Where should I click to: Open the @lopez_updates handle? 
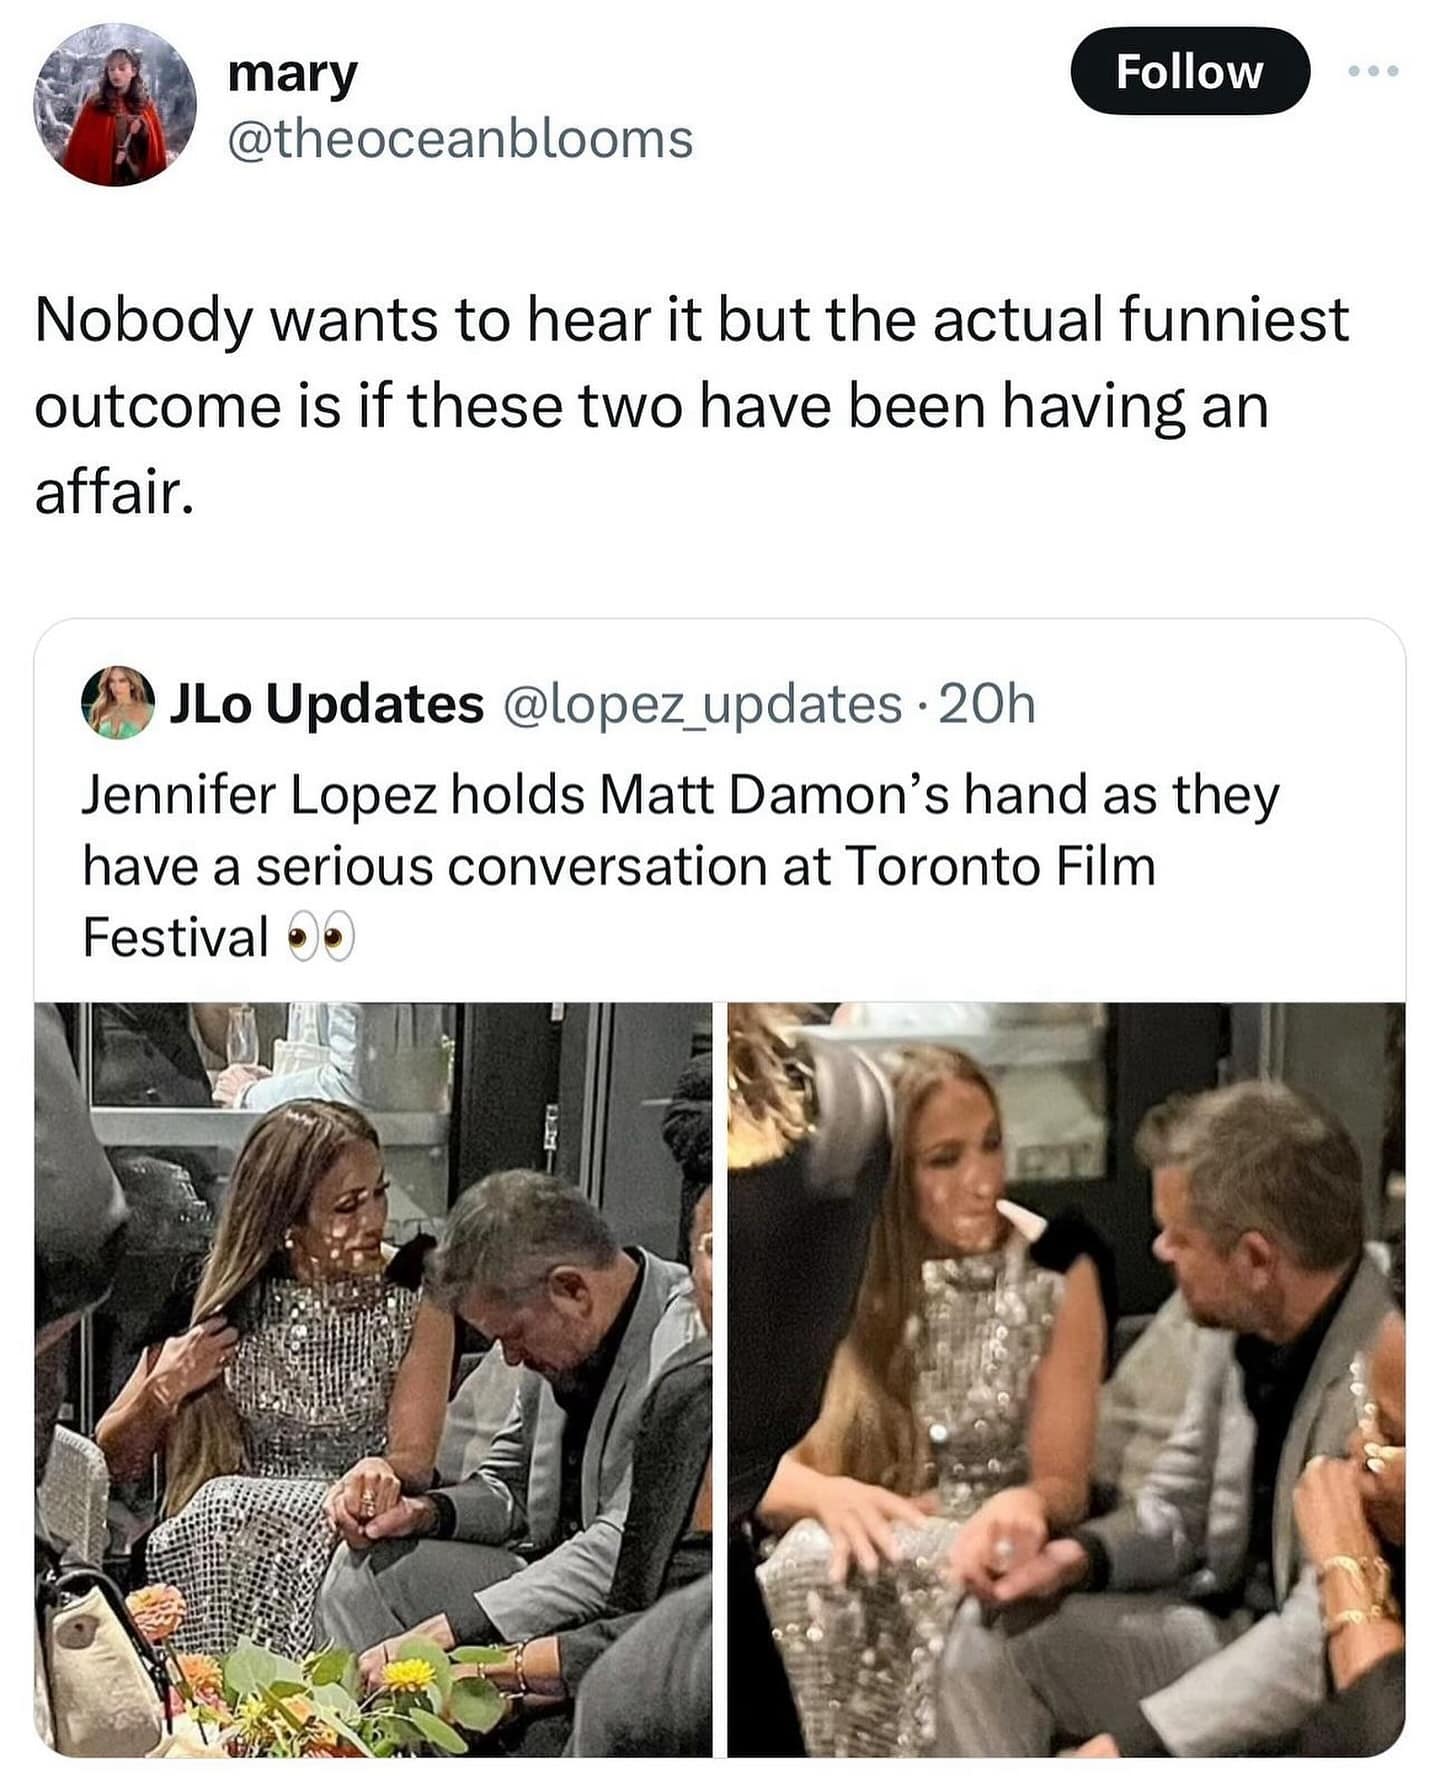pos(704,703)
